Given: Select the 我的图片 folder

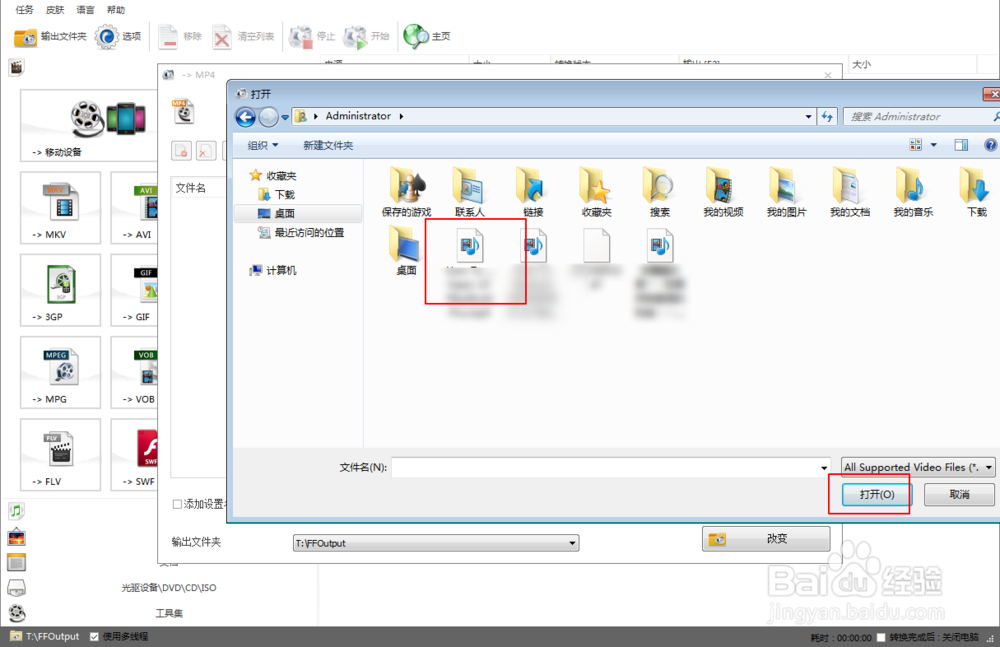Looking at the screenshot, I should tap(786, 192).
